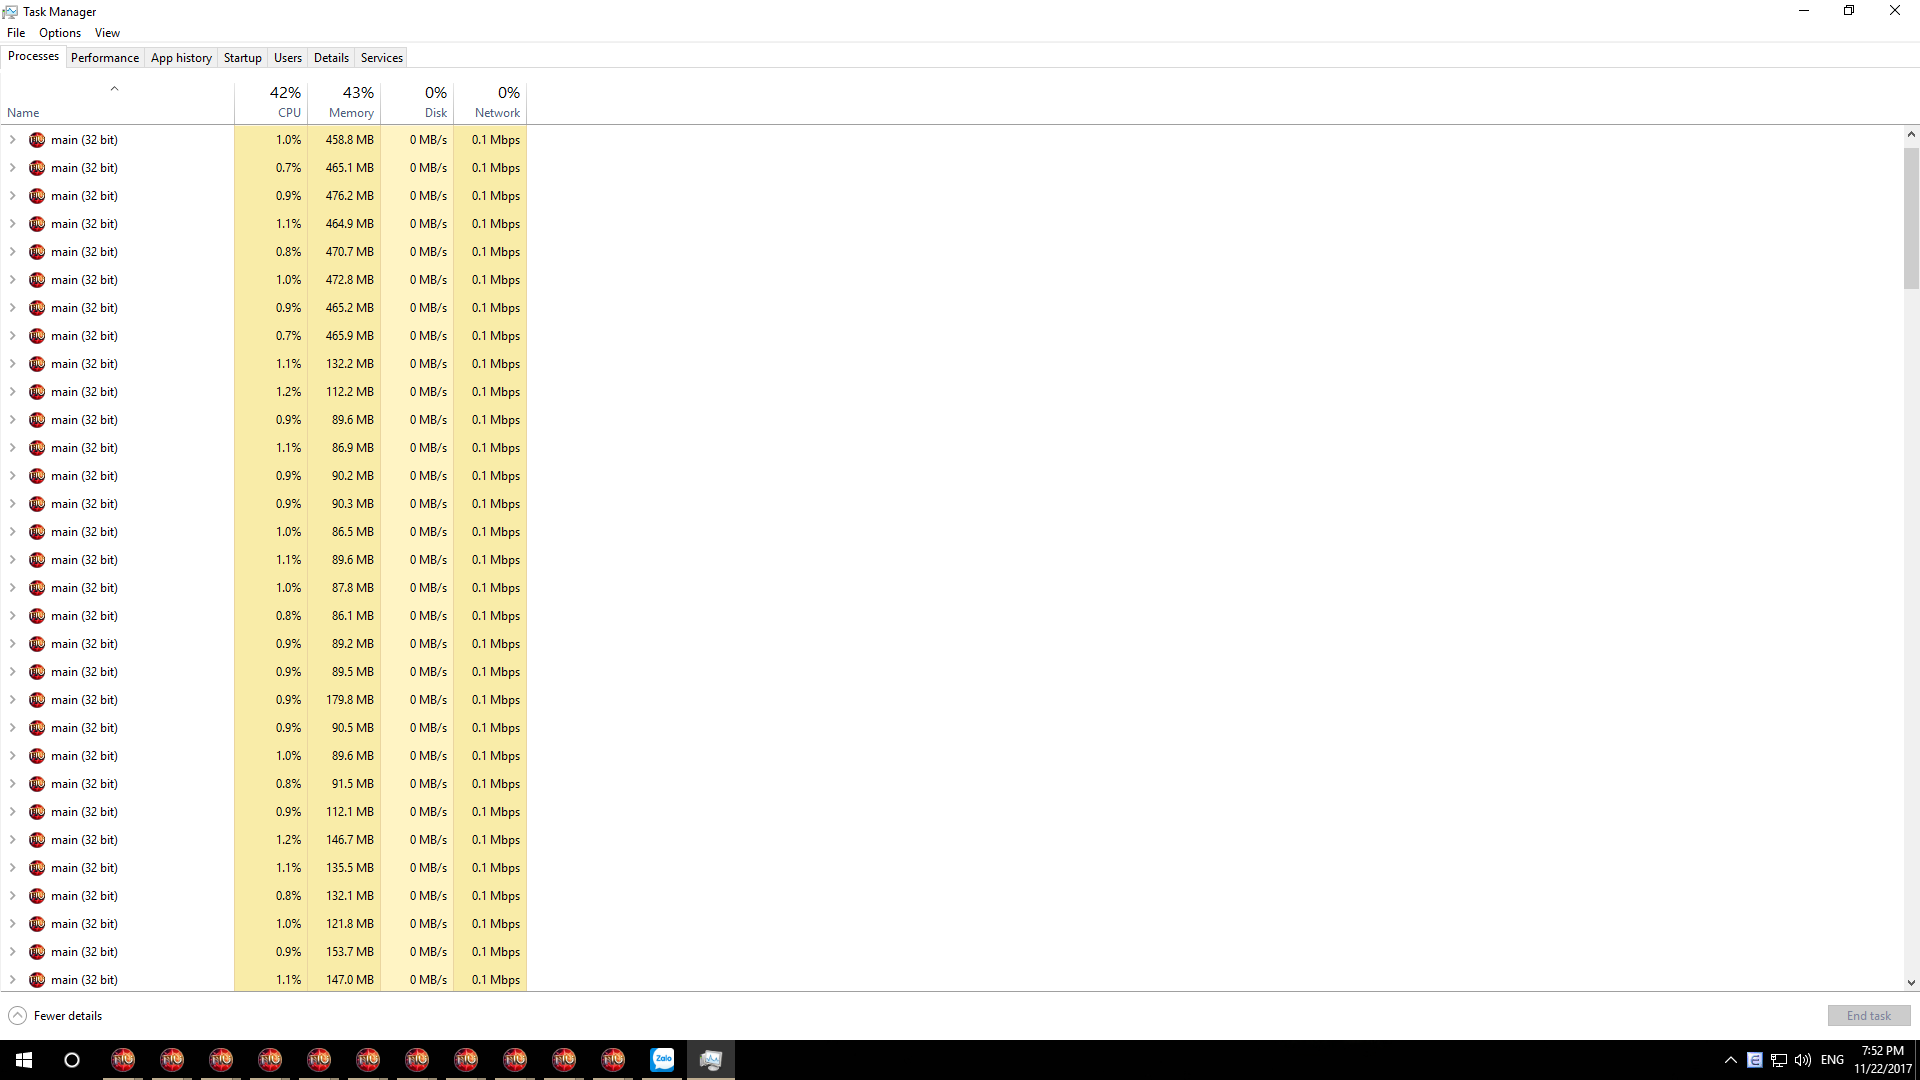Image resolution: width=1920 pixels, height=1080 pixels.
Task: Click the main process icon with 146.7 MB memory
Action: point(37,840)
